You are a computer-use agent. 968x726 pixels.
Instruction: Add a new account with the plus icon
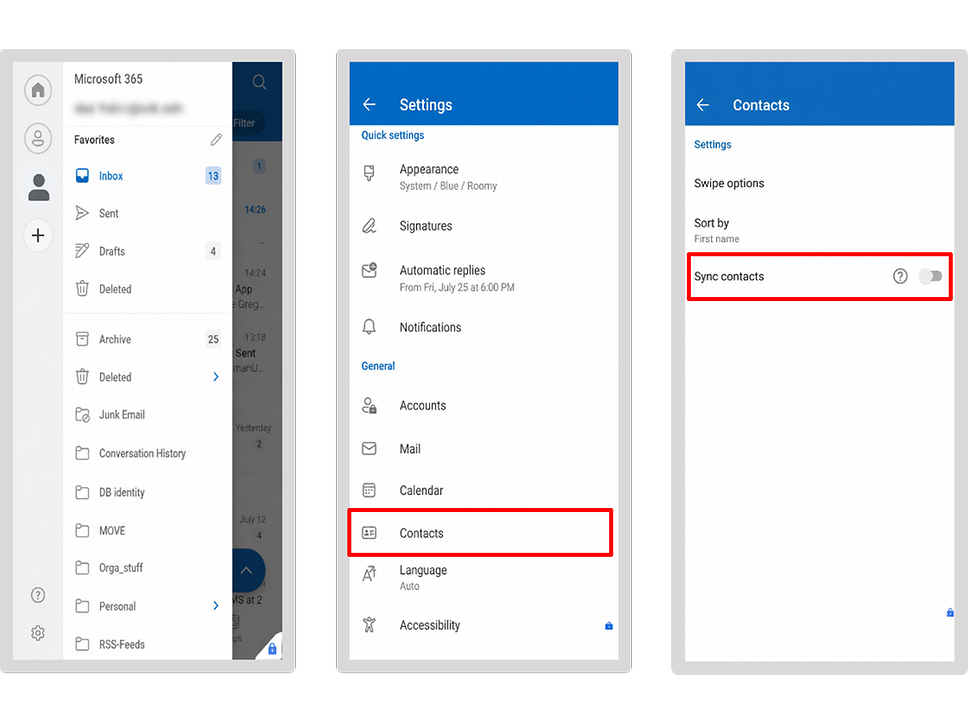pos(38,235)
